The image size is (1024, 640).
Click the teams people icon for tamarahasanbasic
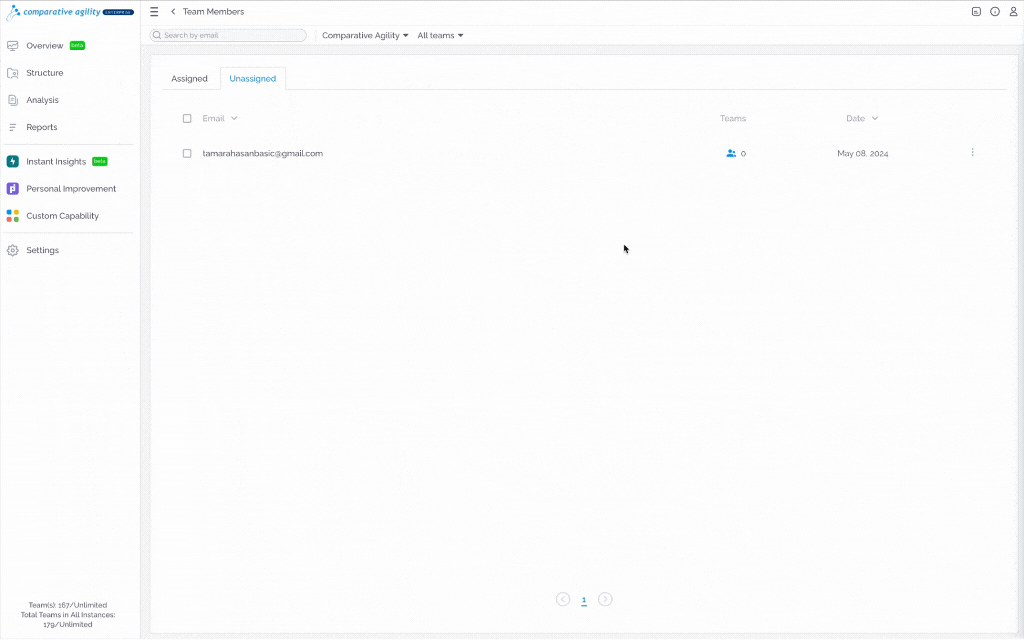coord(731,153)
